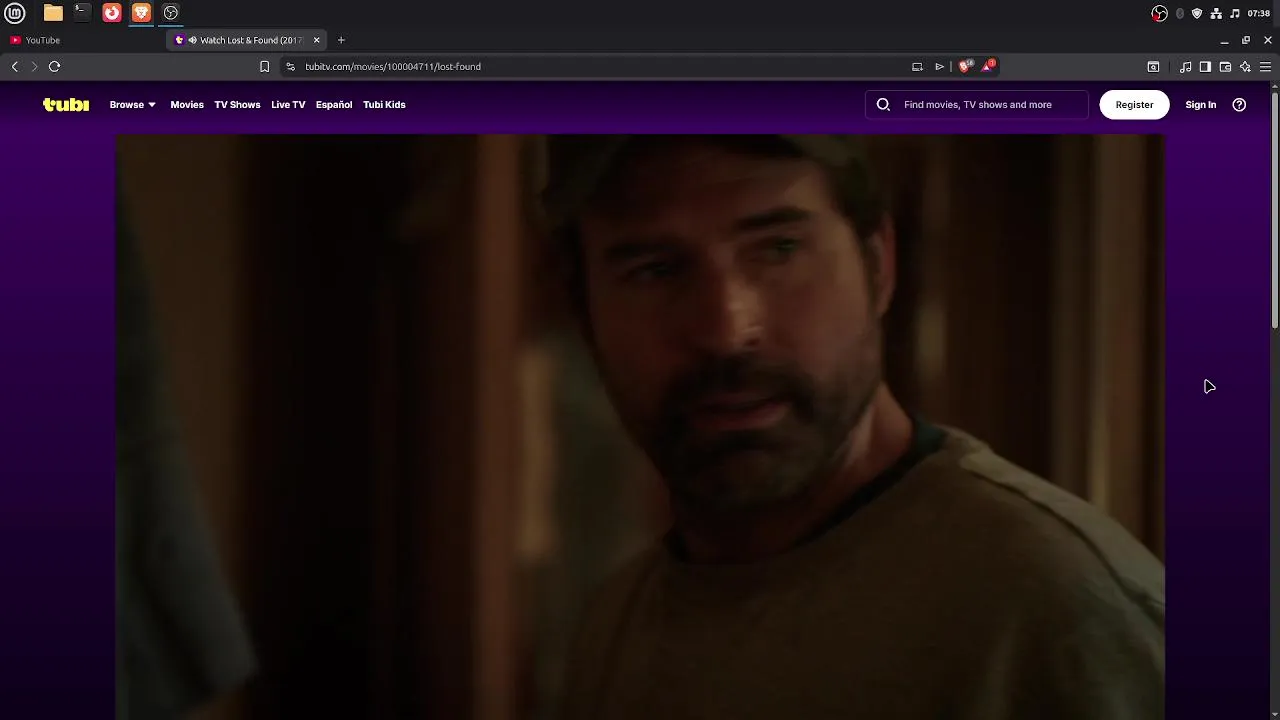Go to Live TV
Viewport: 1280px width, 720px height.
coord(288,104)
